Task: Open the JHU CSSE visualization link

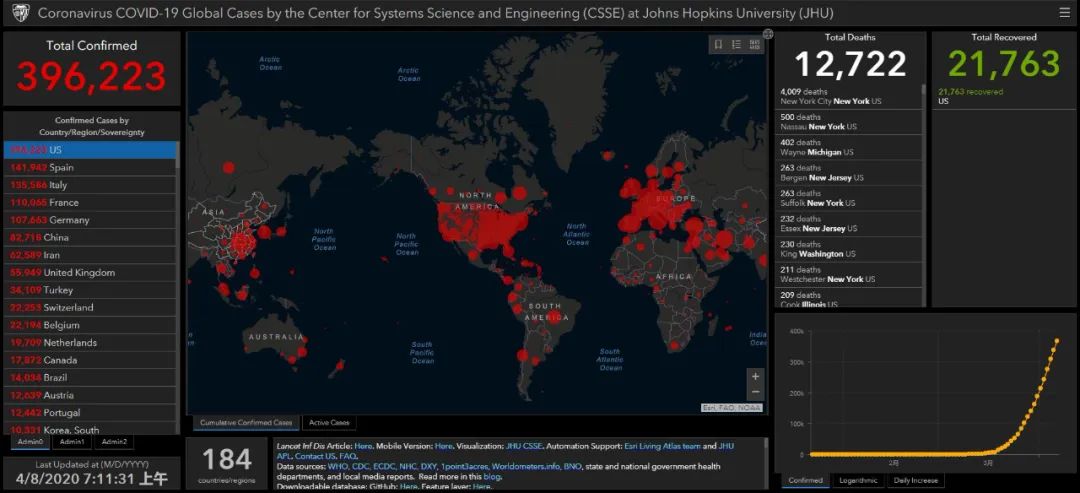Action: [524, 446]
